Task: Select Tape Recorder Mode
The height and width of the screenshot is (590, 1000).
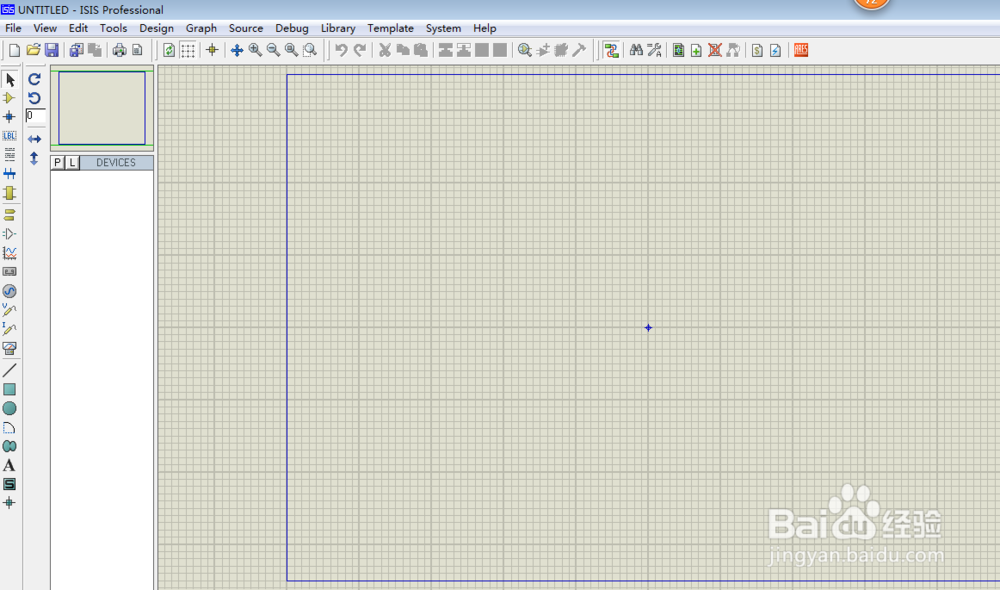Action: pos(10,272)
